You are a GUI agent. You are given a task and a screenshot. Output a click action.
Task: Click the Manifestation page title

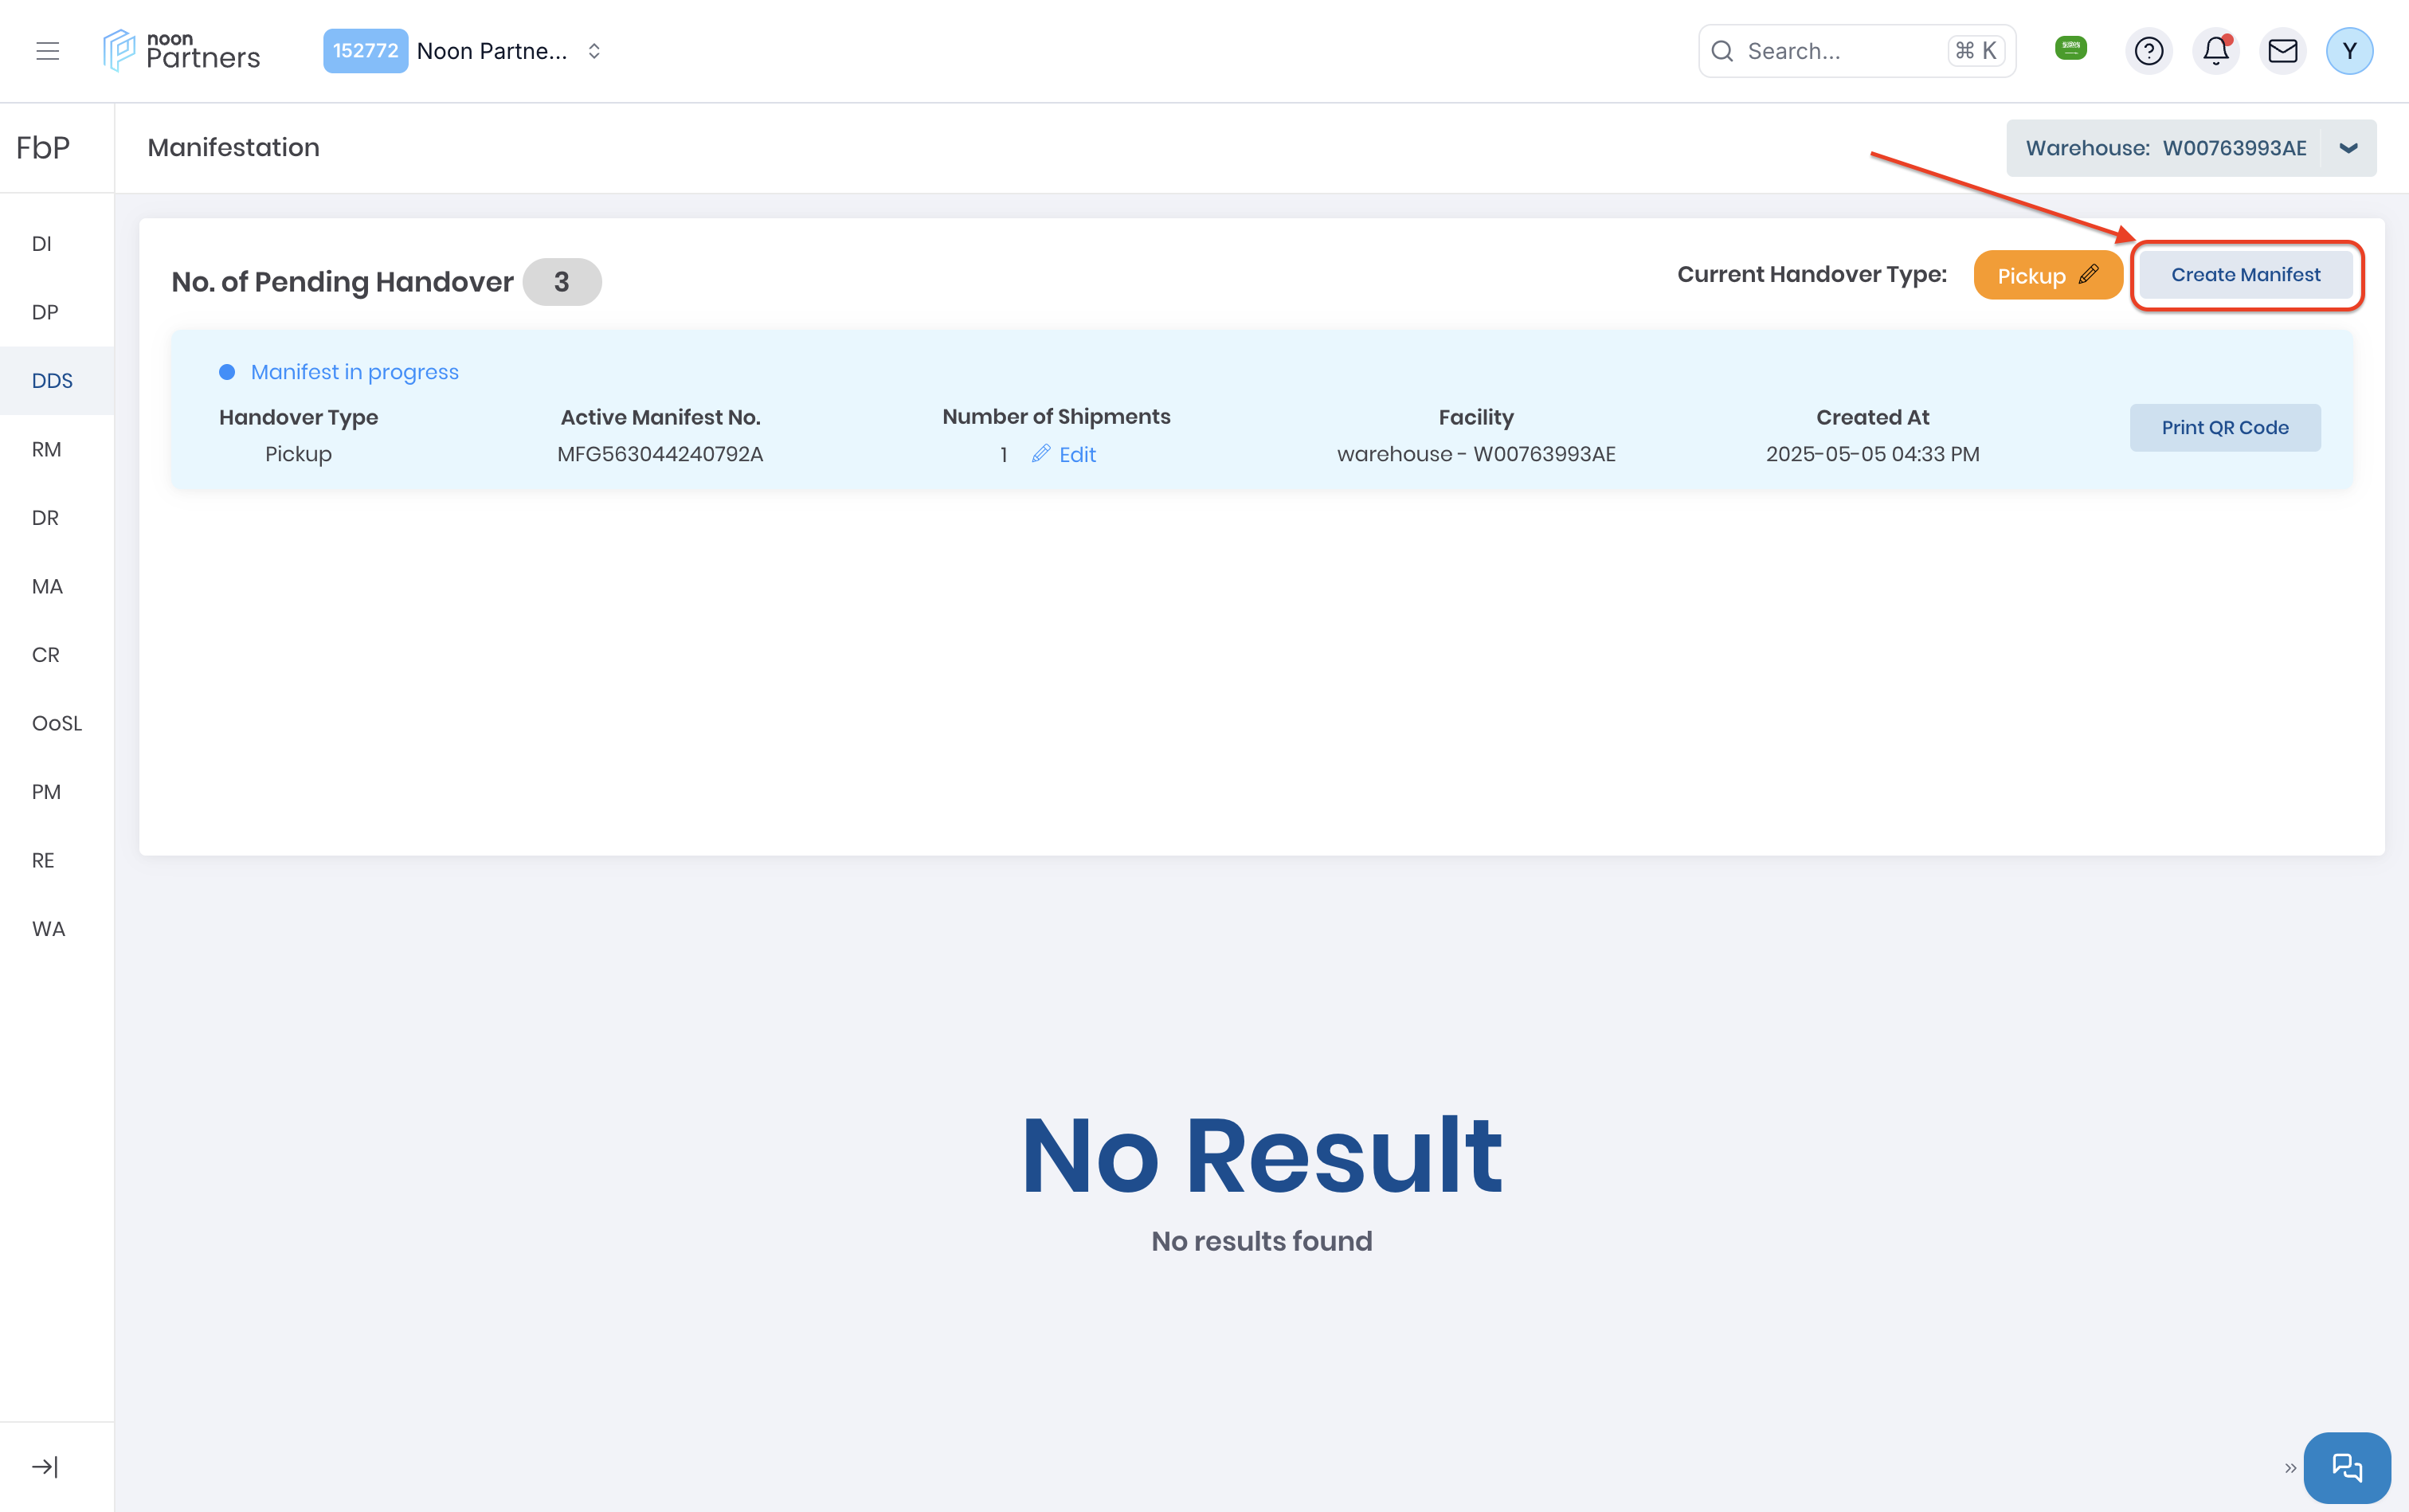pos(233,148)
